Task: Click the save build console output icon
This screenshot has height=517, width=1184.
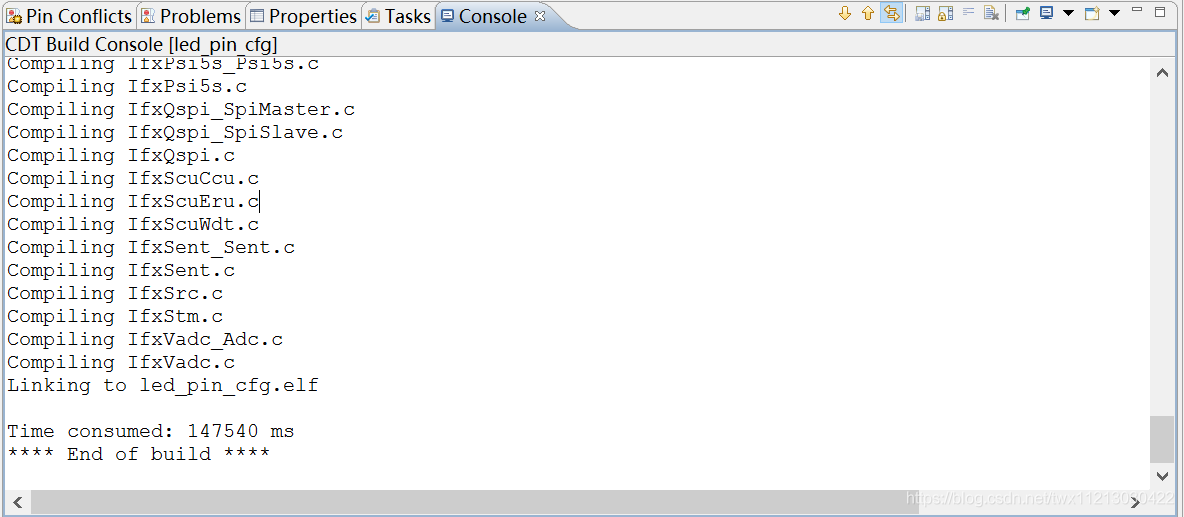Action: [x=922, y=14]
